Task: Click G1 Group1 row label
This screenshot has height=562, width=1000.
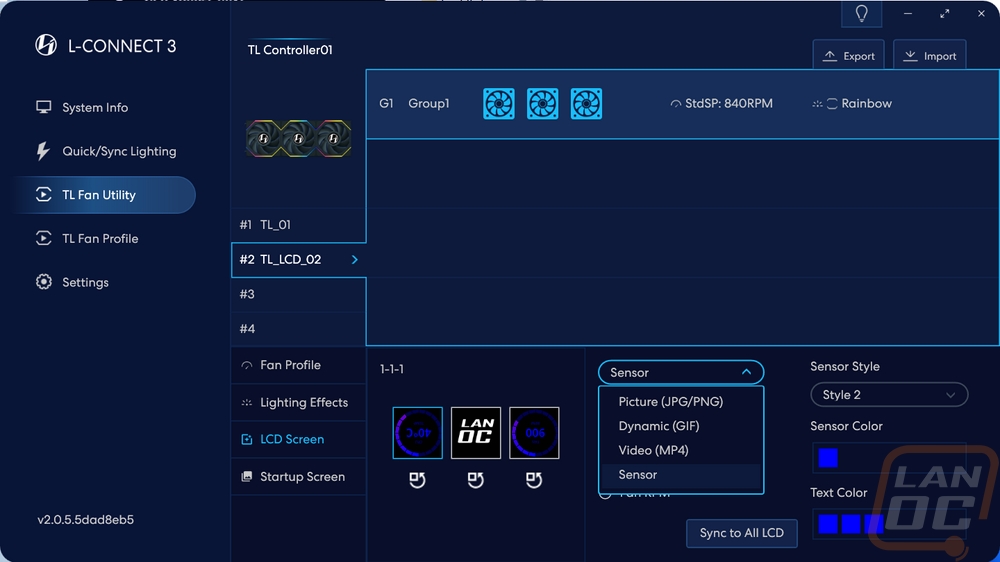Action: (415, 103)
